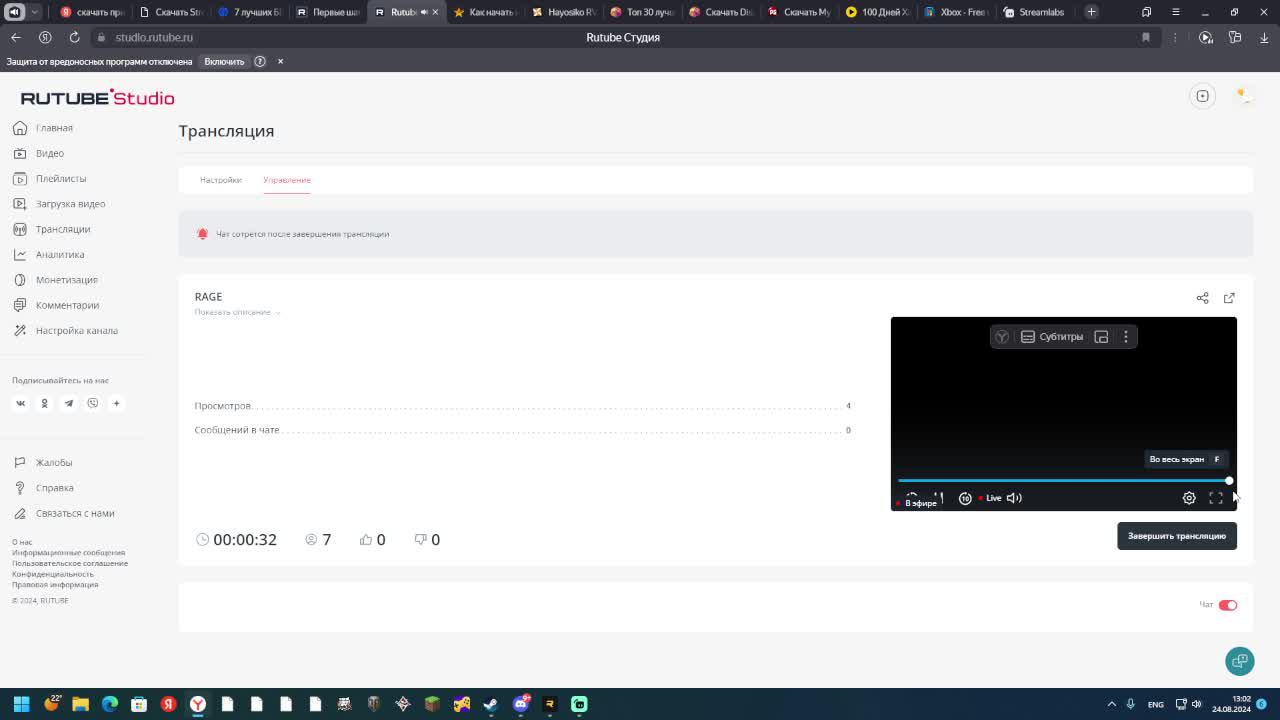The image size is (1280, 720).
Task: Open the three-dot menu in the player overlay
Action: coord(1126,337)
